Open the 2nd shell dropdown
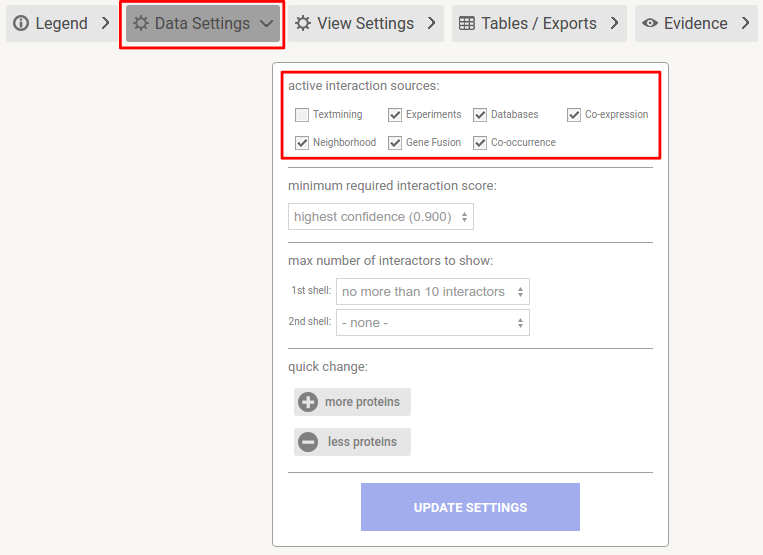The image size is (763, 555). (x=433, y=322)
